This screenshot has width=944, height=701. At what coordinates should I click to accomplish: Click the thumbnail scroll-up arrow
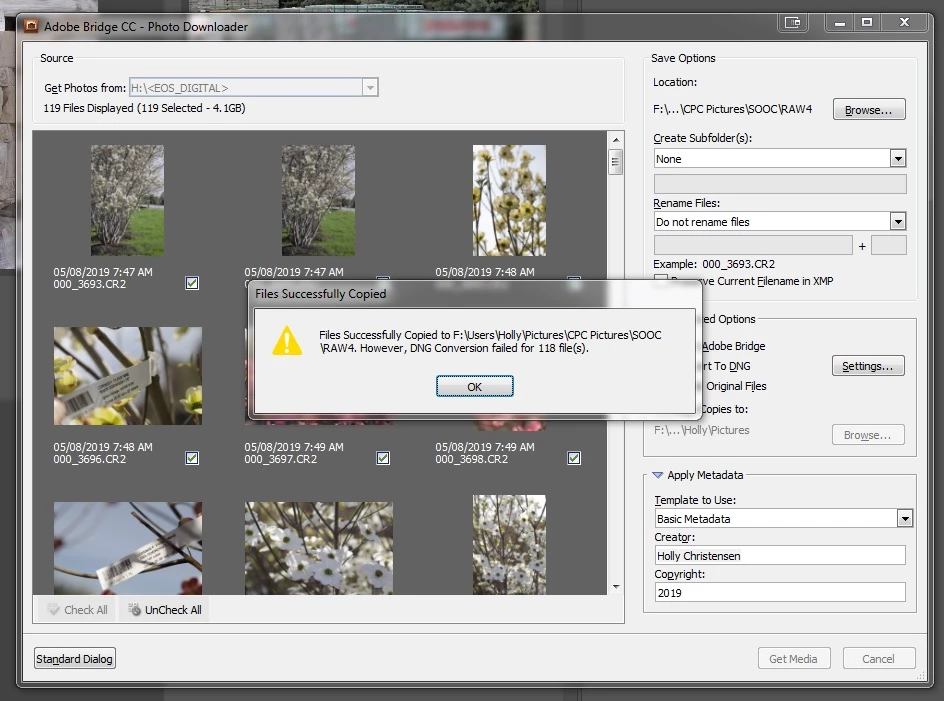click(x=615, y=140)
